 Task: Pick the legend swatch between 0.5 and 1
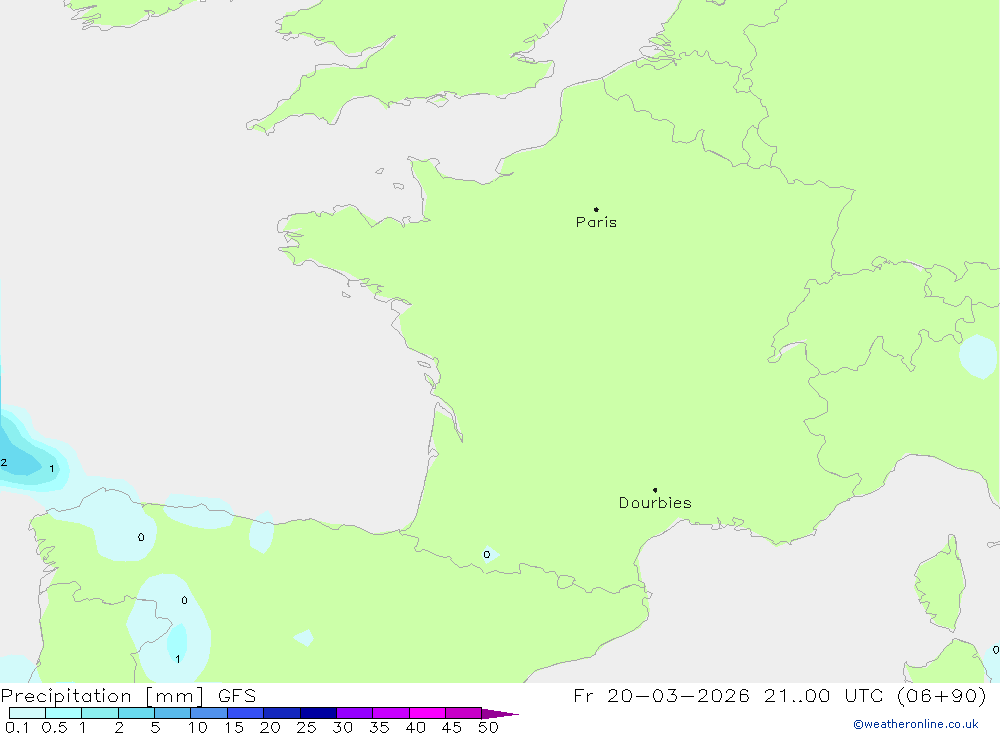point(64,713)
